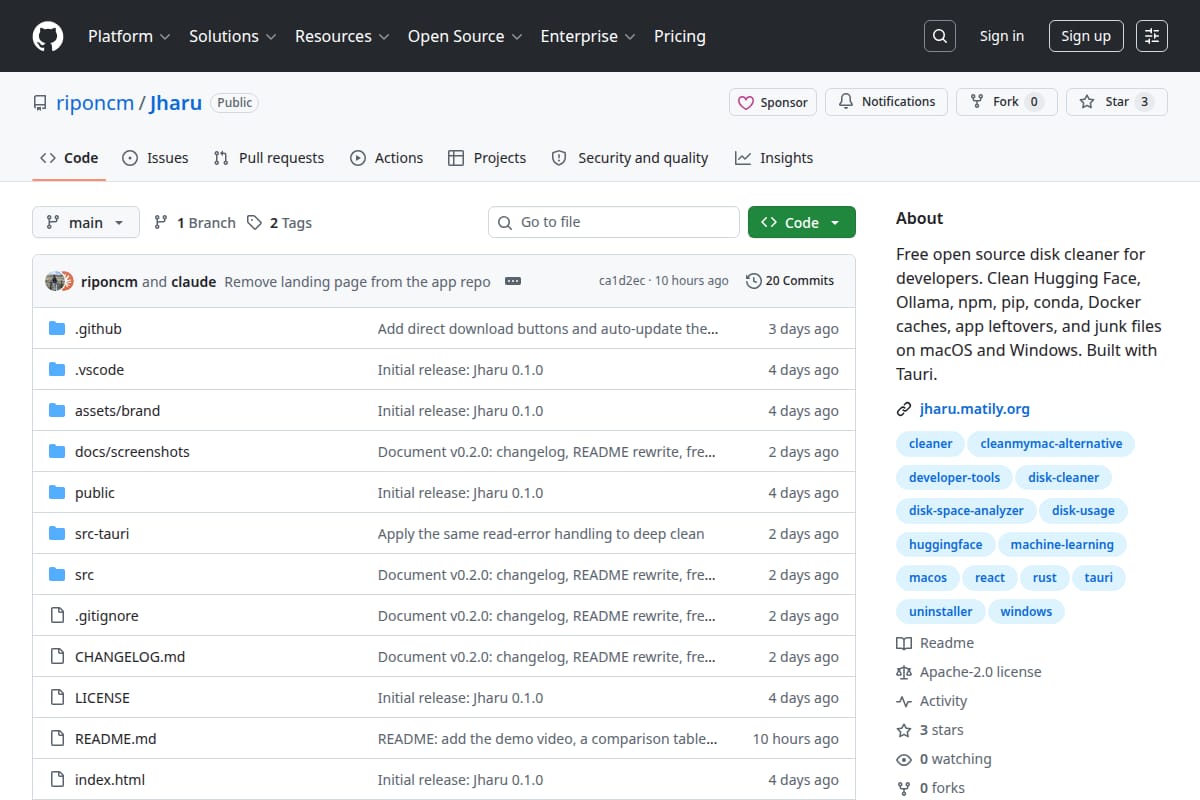The width and height of the screenshot is (1200, 800).
Task: Open the docs/screenshots folder
Action: point(132,452)
